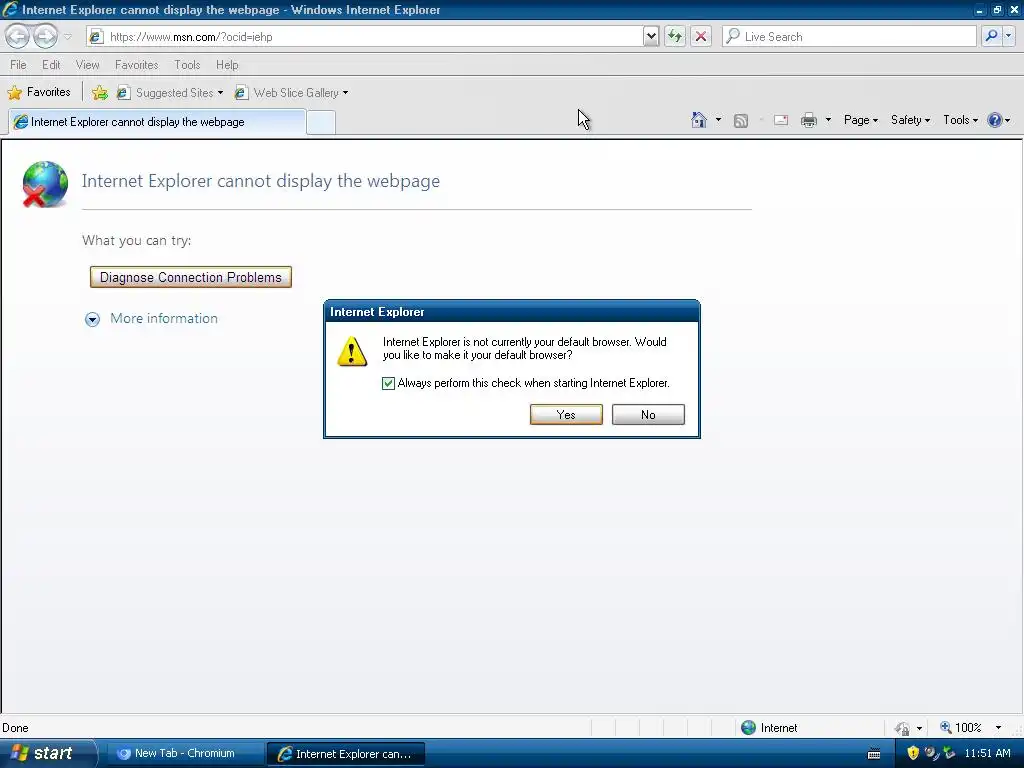This screenshot has height=768, width=1024.
Task: Click the 'Done' status bar text
Action: click(15, 728)
